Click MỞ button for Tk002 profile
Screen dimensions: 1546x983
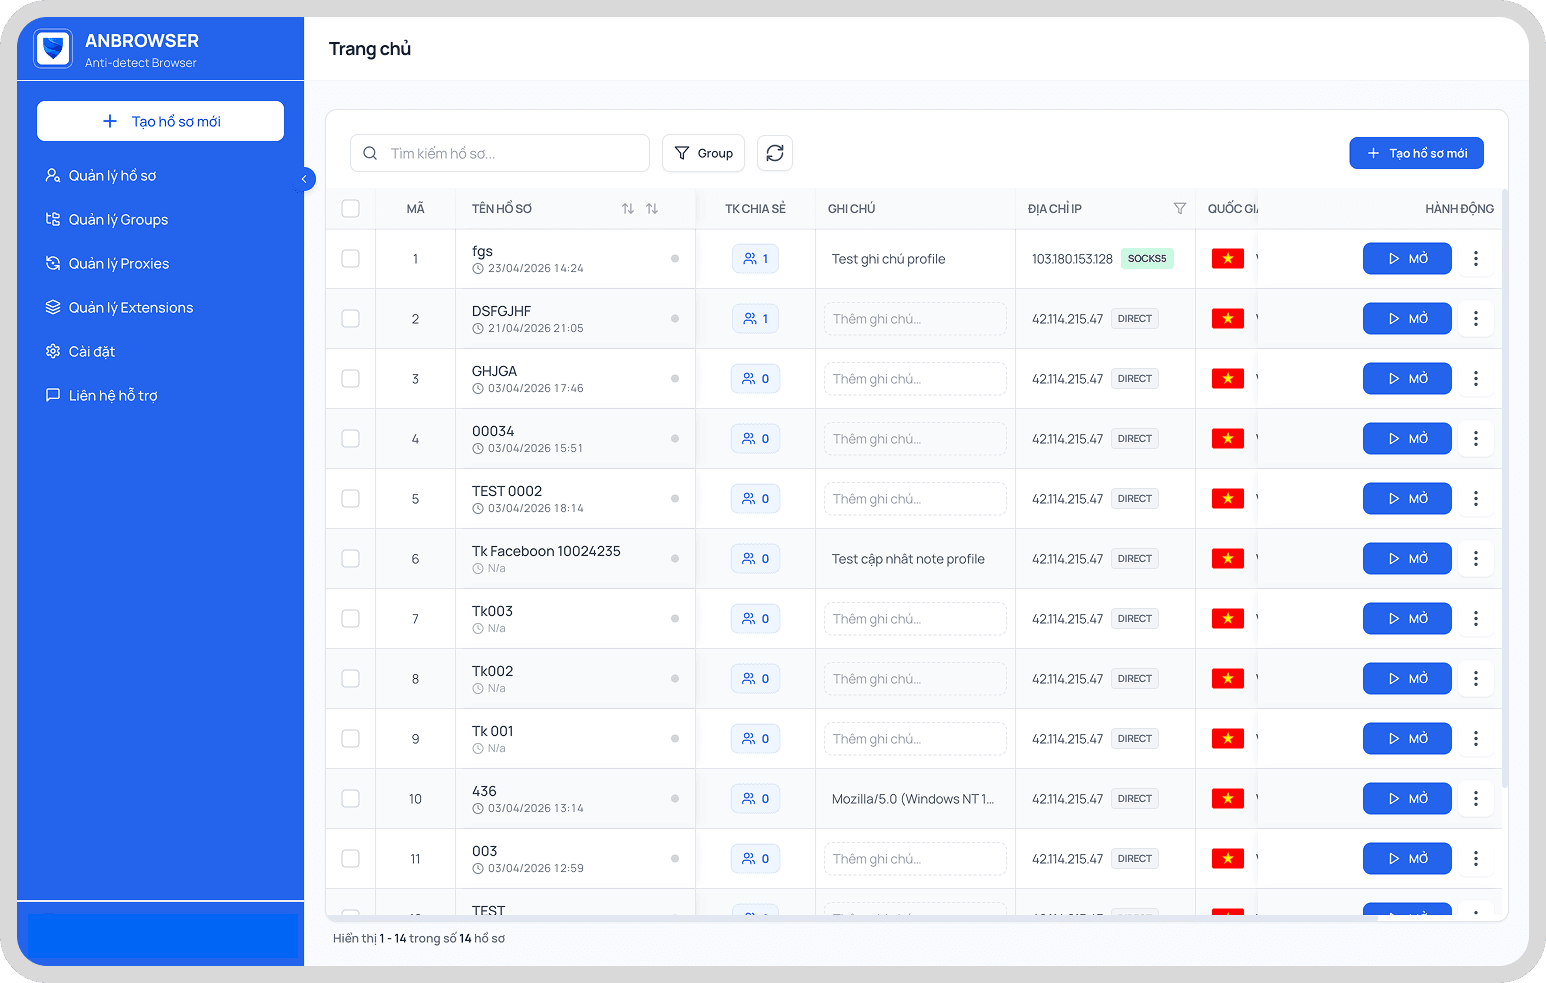click(1407, 679)
